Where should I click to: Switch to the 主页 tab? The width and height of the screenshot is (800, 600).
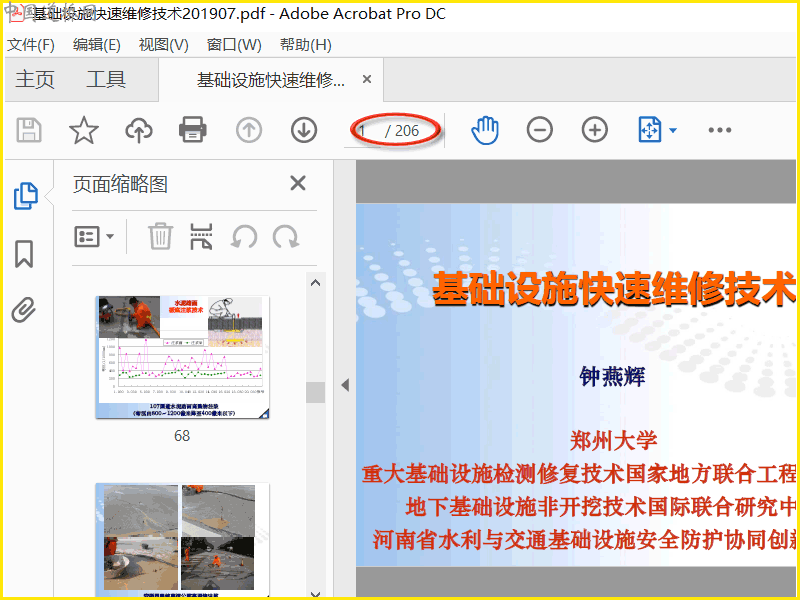pyautogui.click(x=35, y=80)
